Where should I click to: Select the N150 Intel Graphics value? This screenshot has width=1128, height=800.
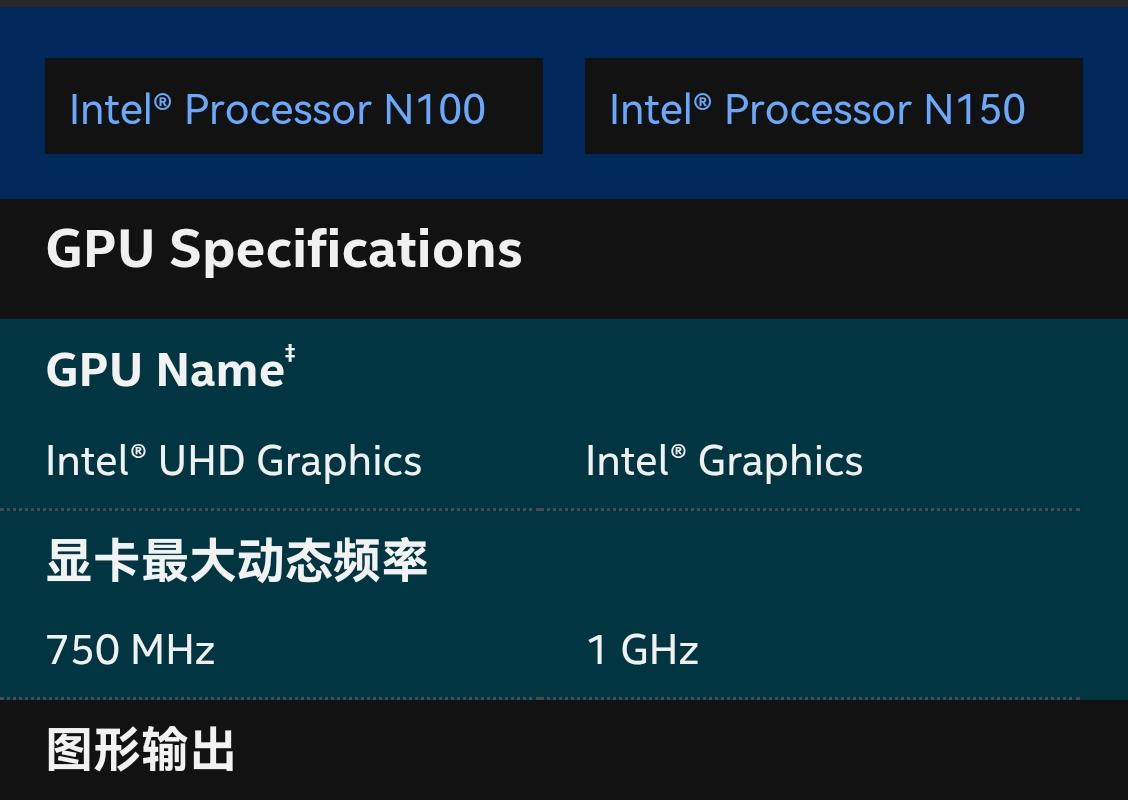[724, 461]
